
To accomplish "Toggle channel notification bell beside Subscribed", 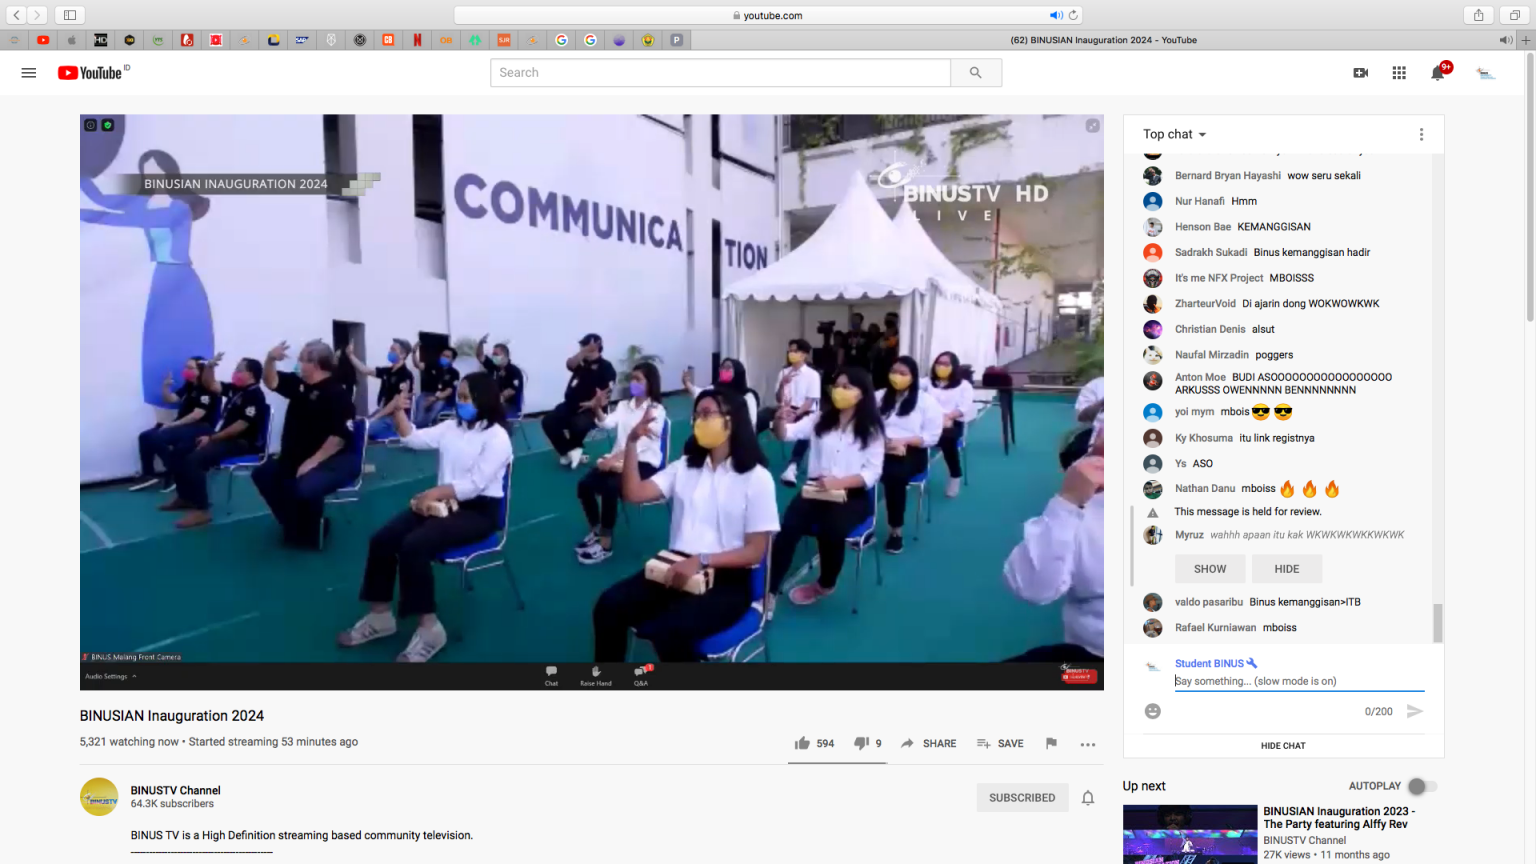I will (1088, 798).
